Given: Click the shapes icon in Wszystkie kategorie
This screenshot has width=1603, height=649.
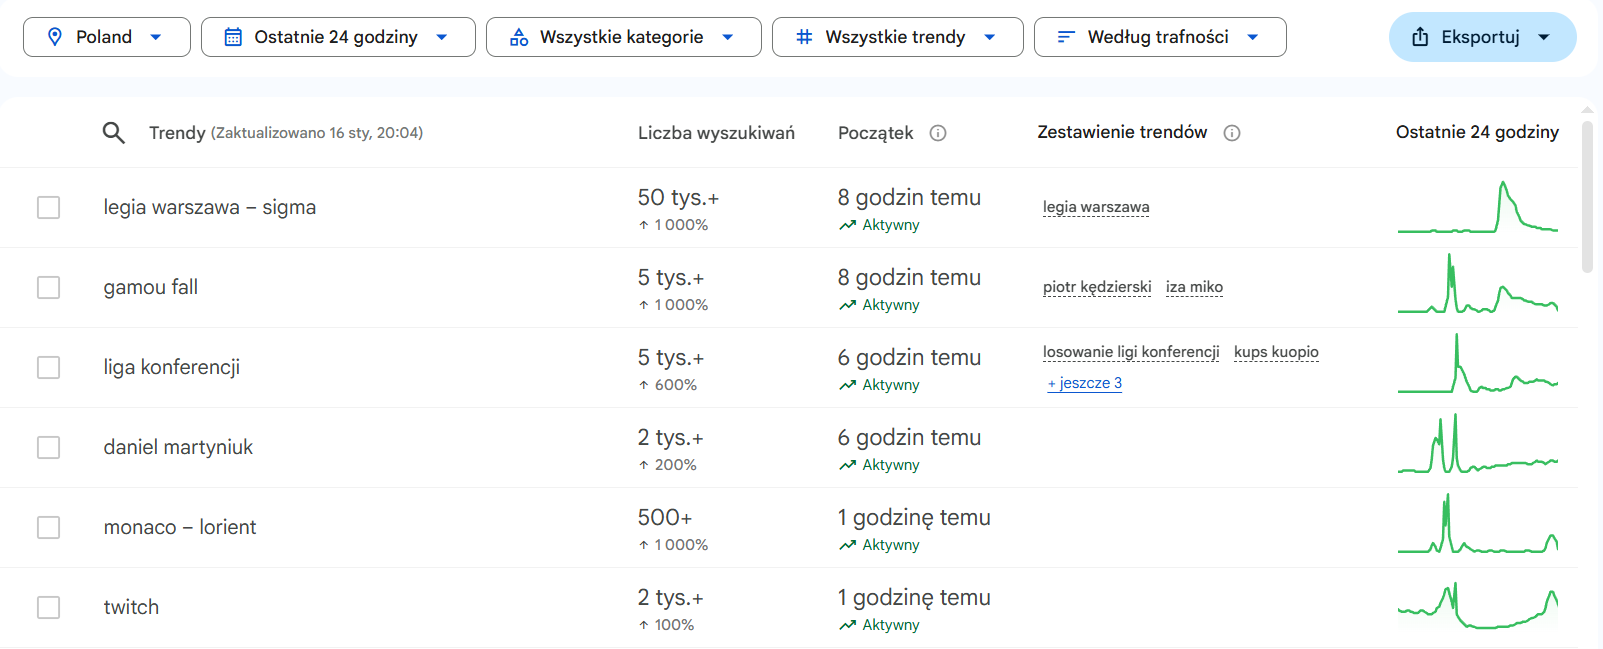Looking at the screenshot, I should [519, 37].
